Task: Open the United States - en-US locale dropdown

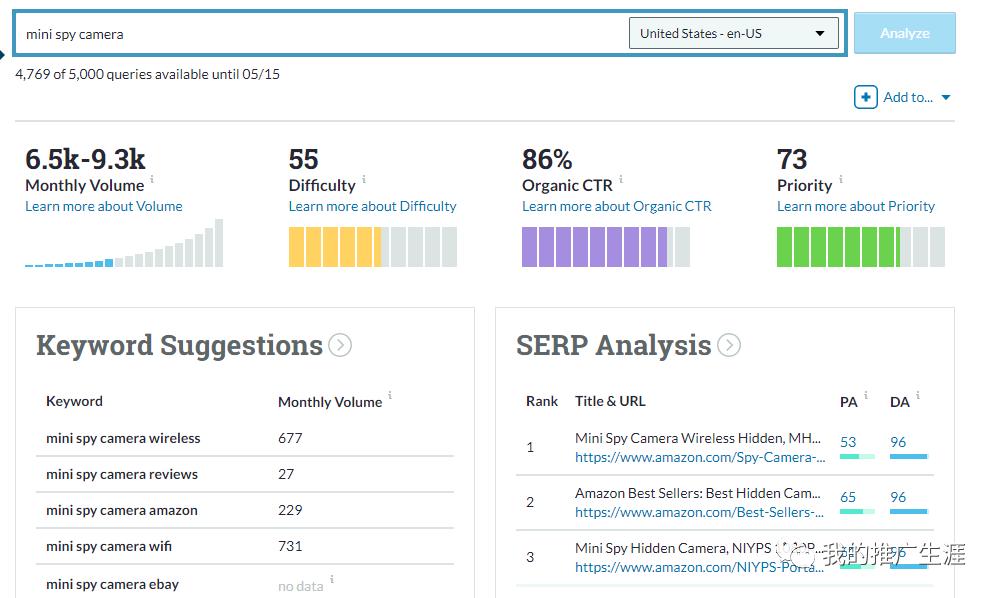Action: click(733, 33)
